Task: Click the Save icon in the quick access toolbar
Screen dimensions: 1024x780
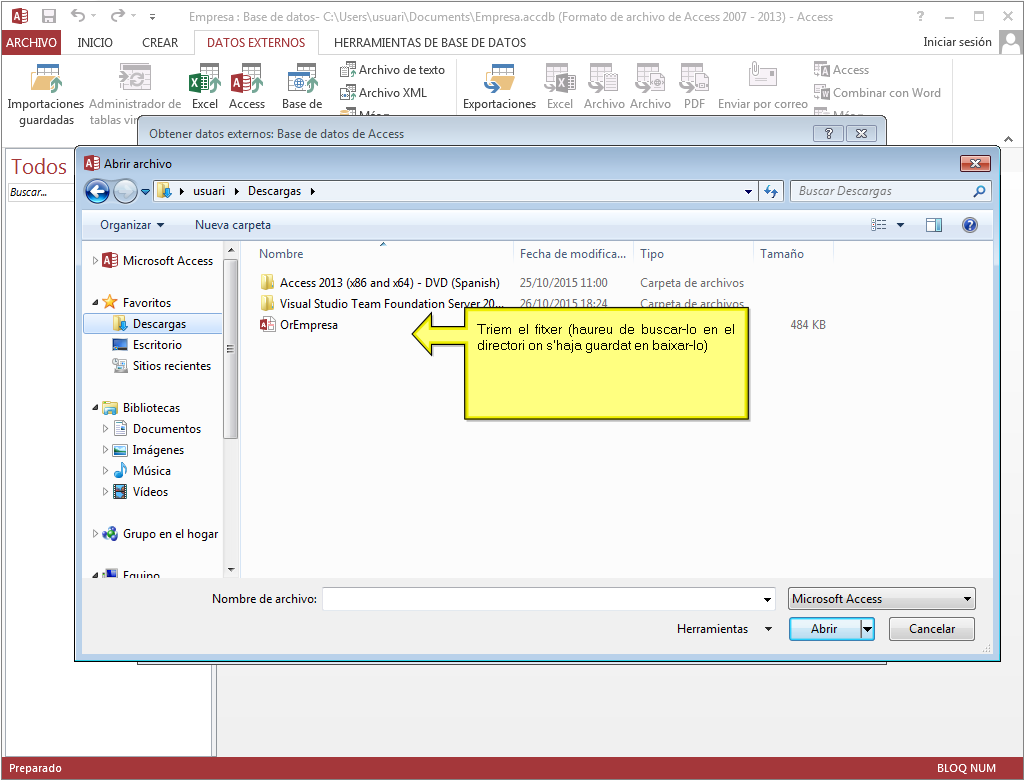Action: [48, 16]
